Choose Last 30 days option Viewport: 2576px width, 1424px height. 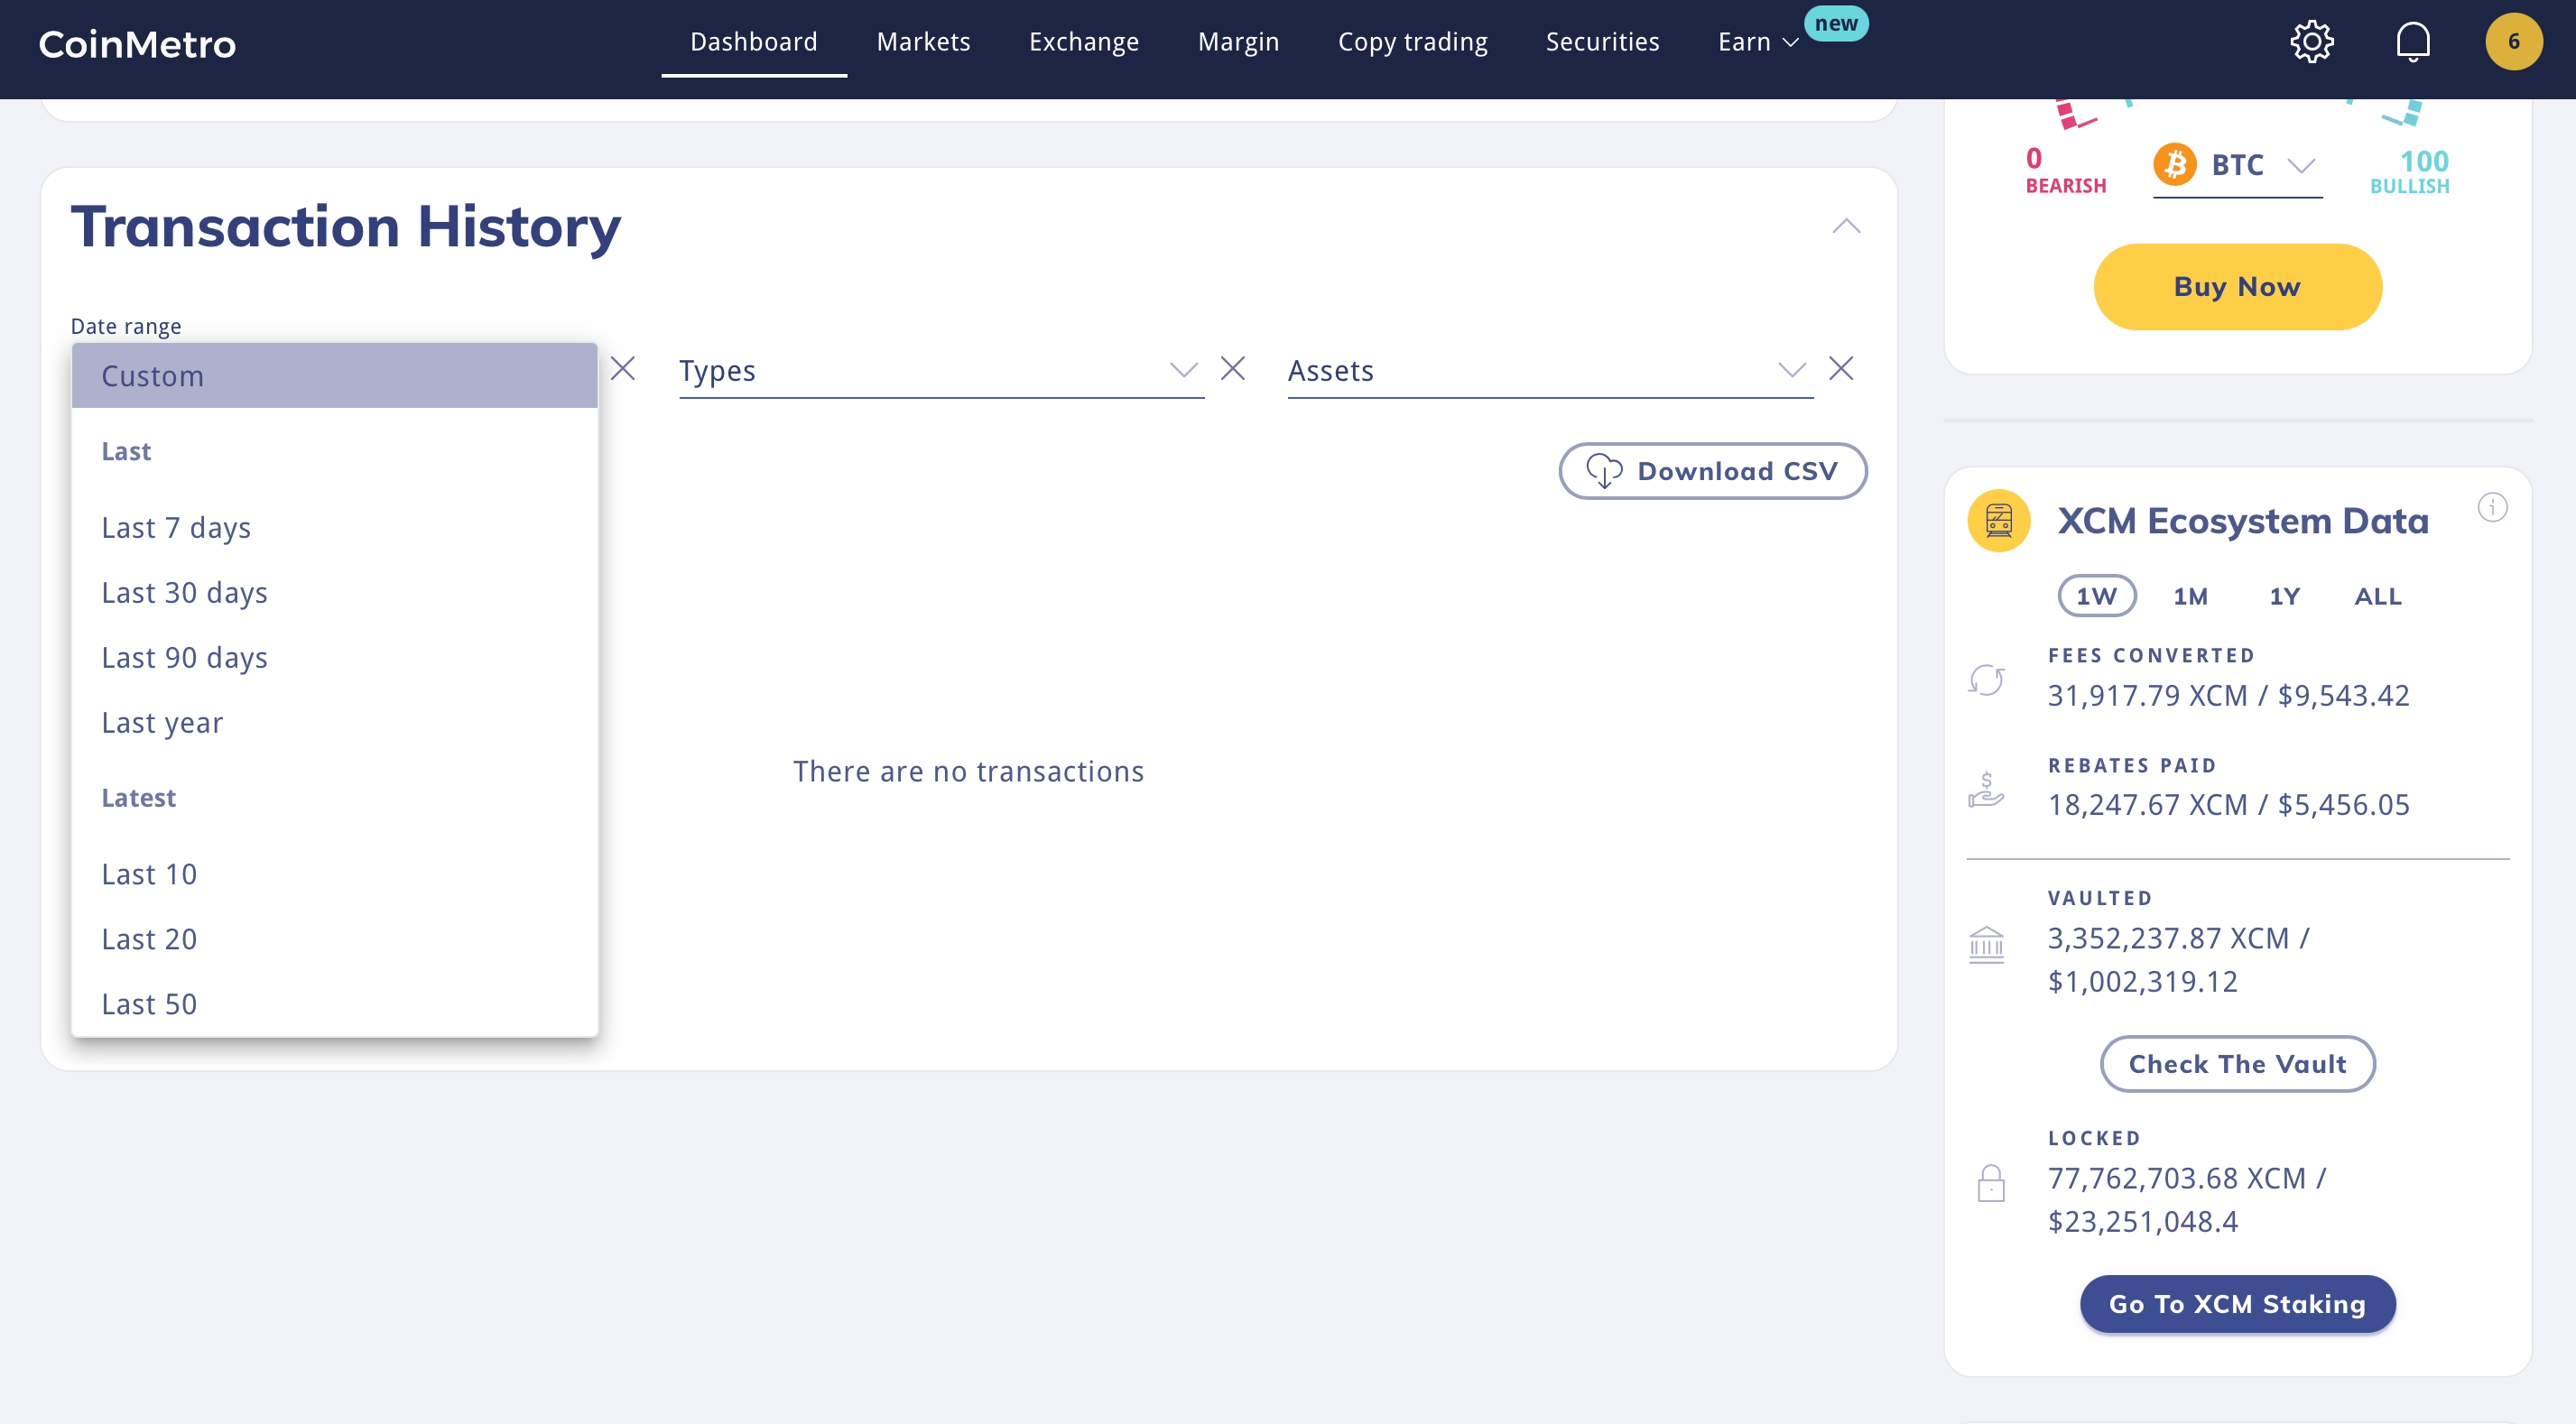pos(184,593)
